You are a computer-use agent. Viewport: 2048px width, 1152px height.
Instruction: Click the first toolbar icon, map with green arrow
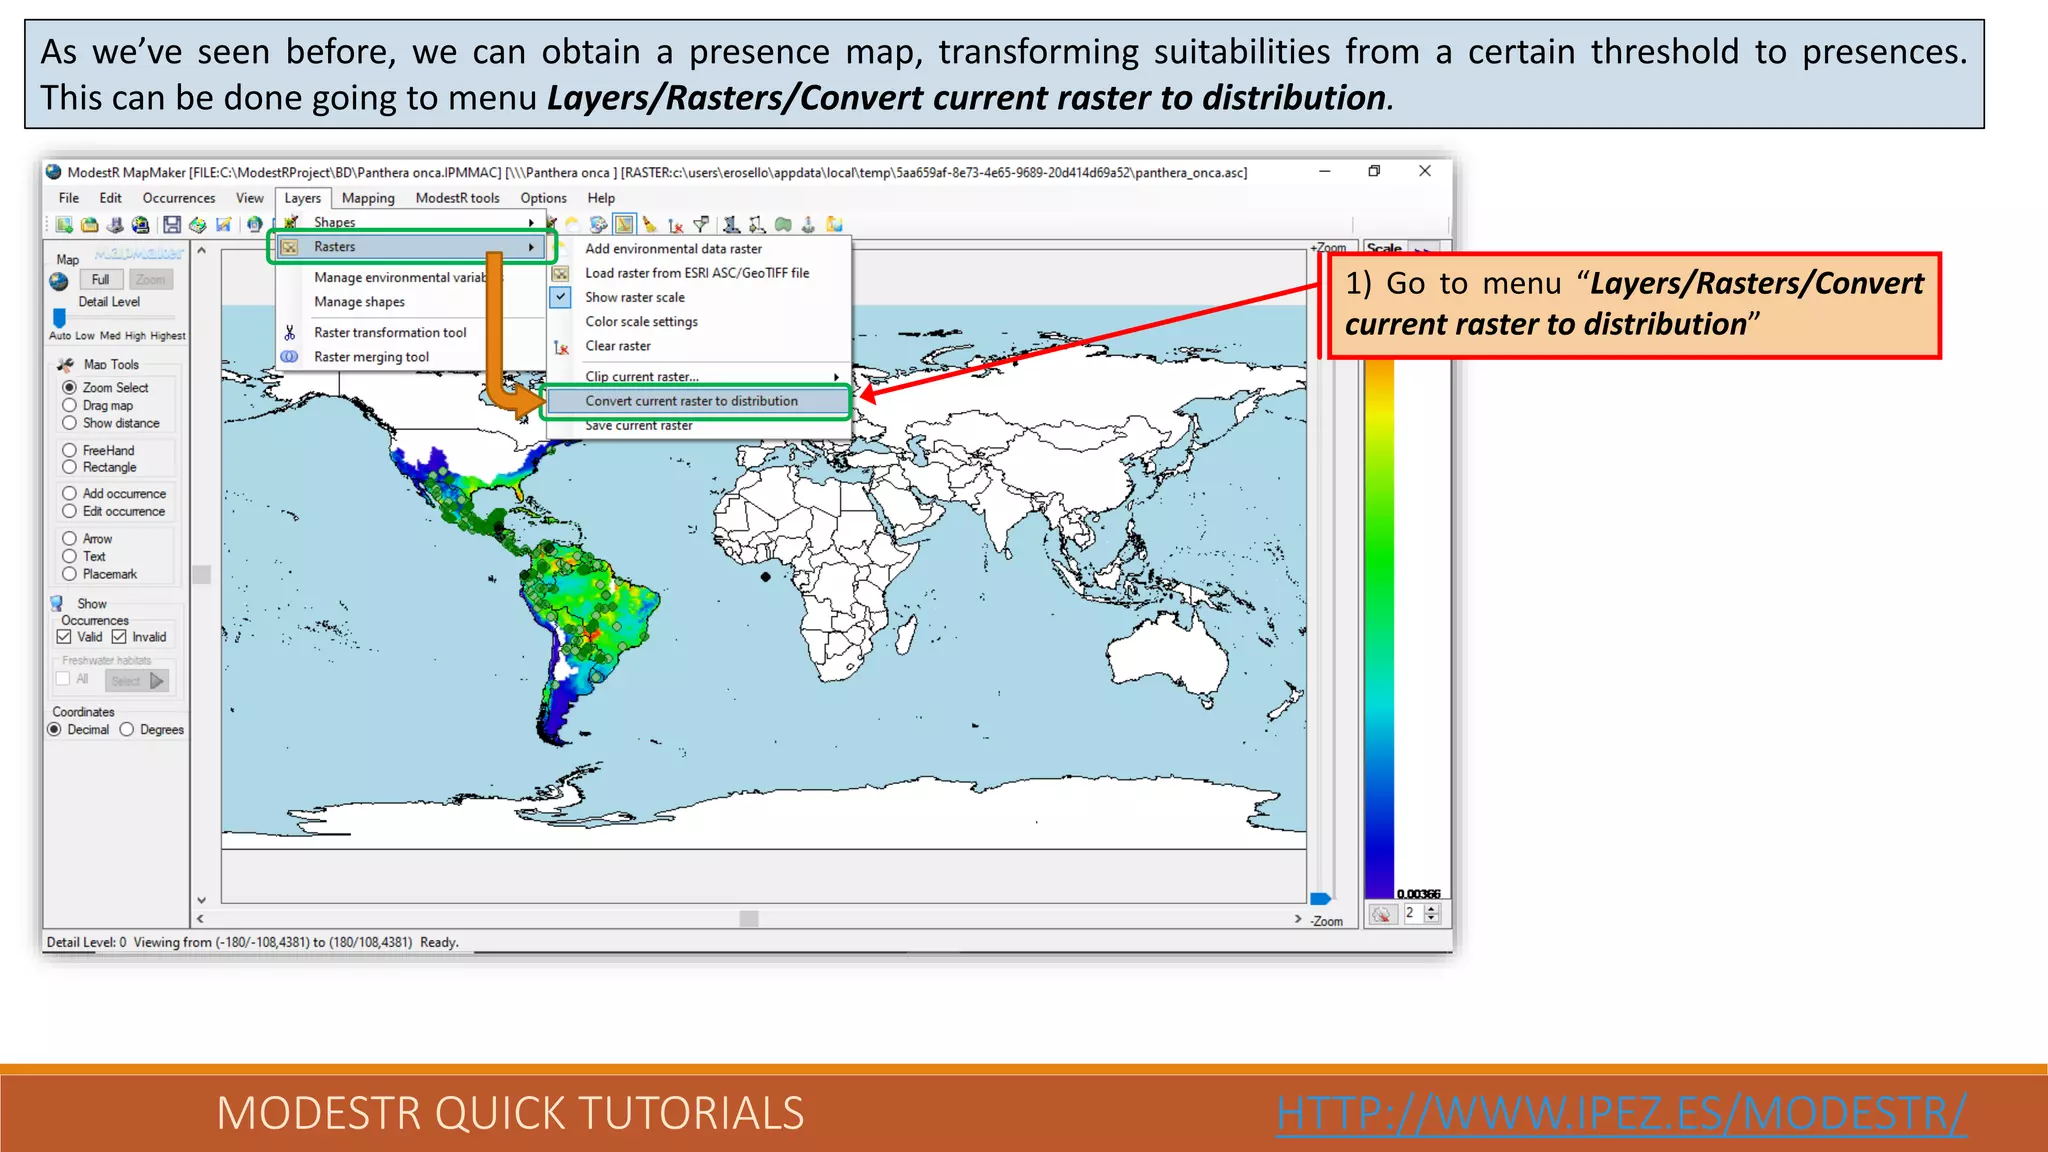(64, 224)
